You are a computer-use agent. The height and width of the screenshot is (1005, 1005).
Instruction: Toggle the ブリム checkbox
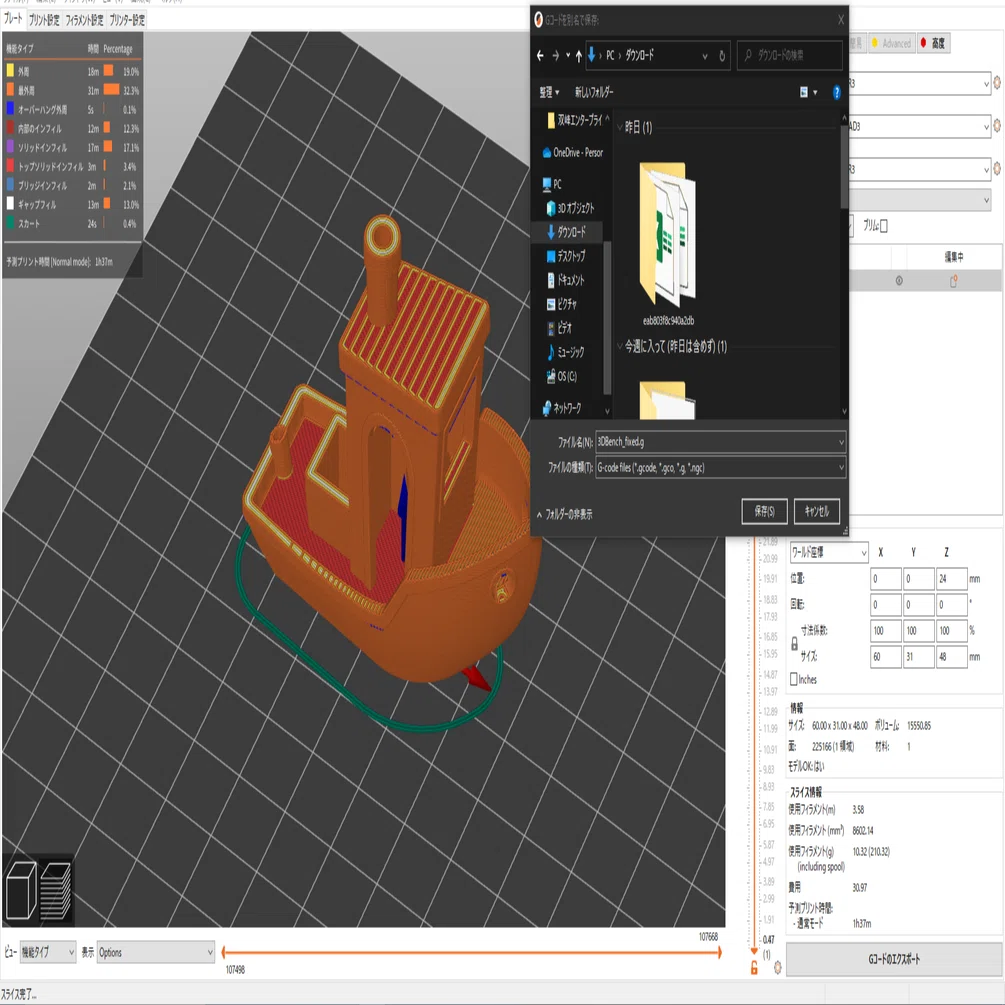(883, 226)
